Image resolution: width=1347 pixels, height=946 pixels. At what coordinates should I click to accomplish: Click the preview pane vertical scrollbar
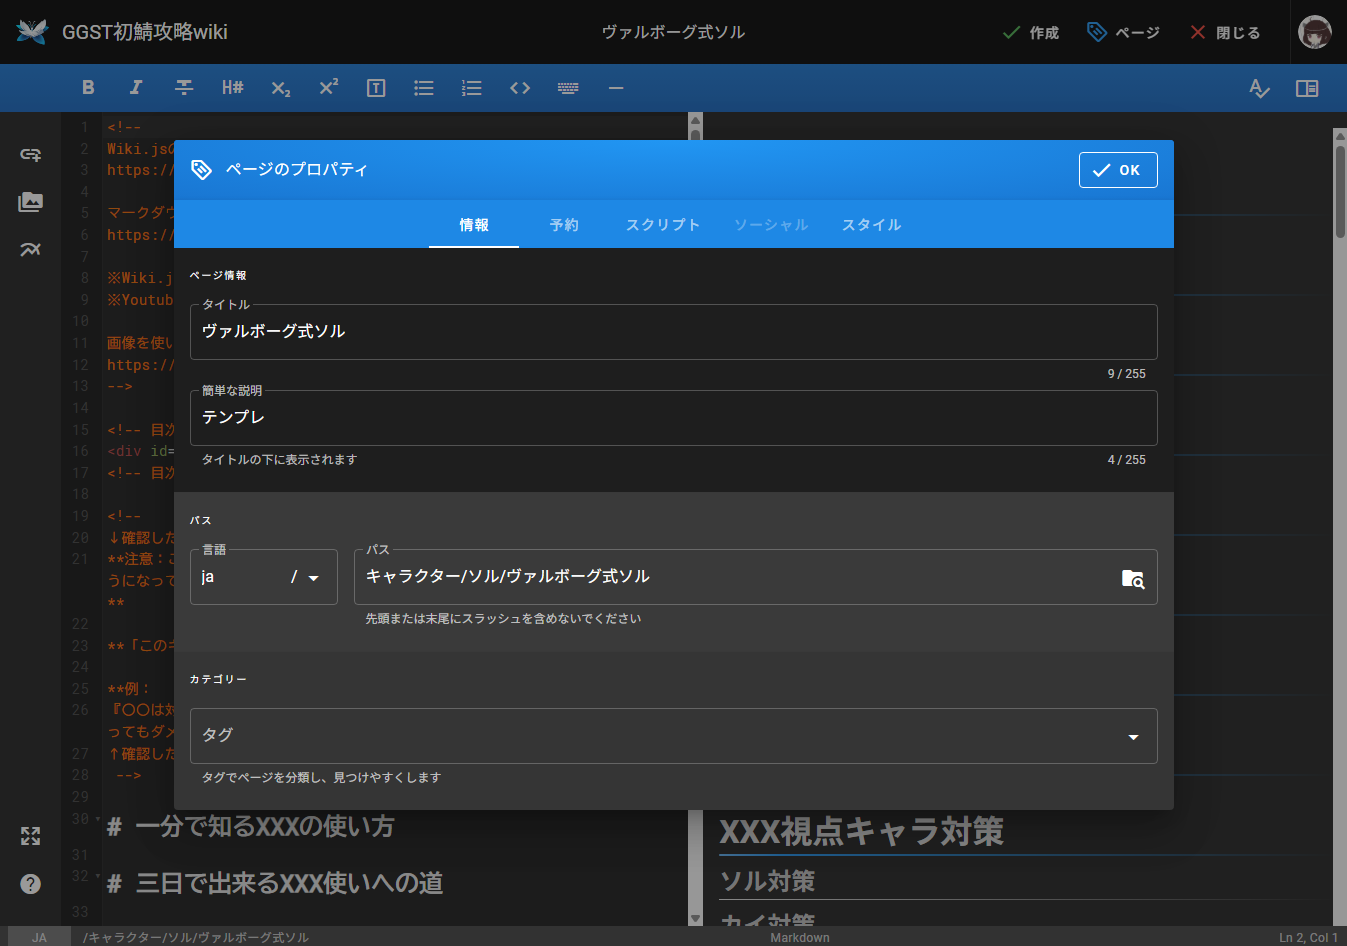pos(1340,192)
